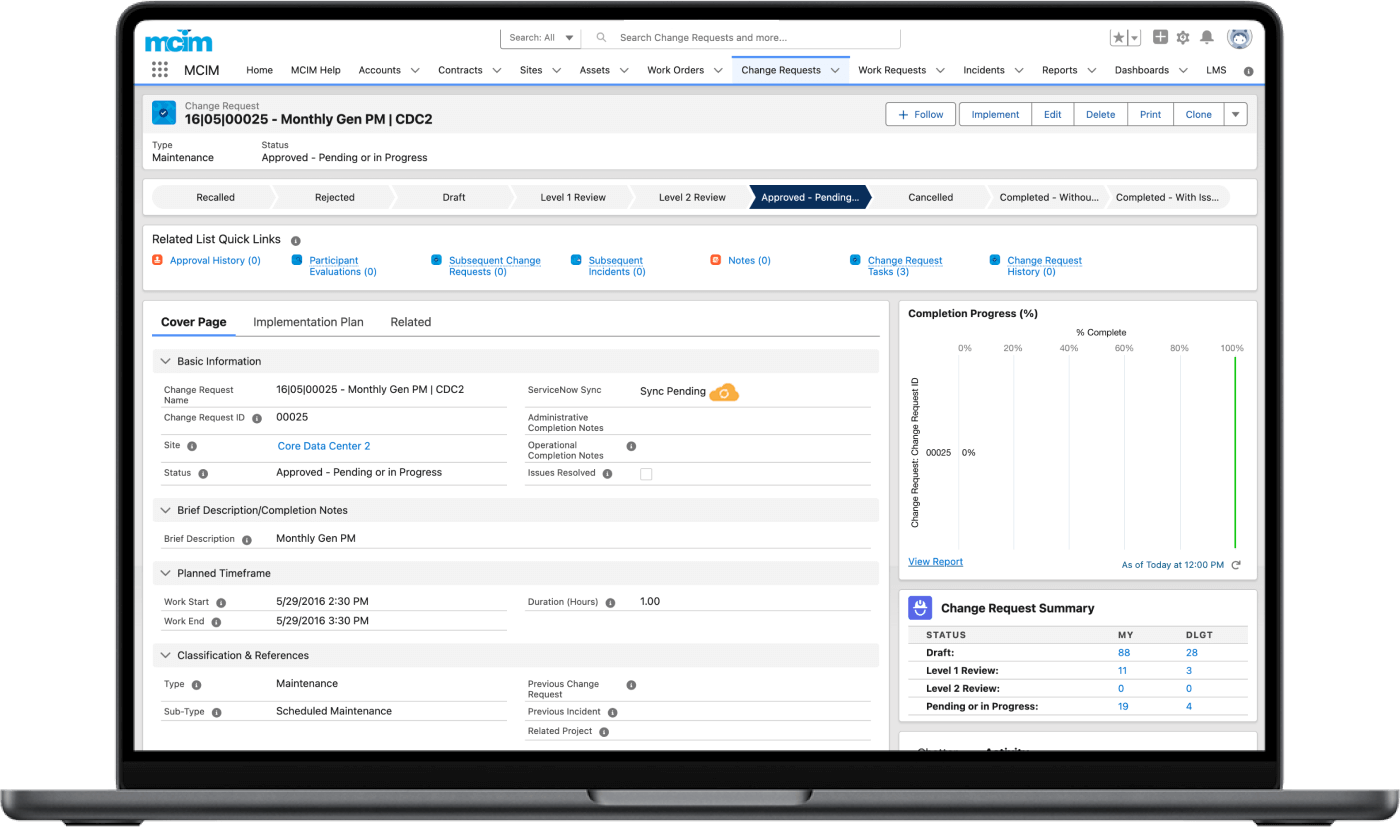The width and height of the screenshot is (1400, 827).
Task: Open the App Launcher grid icon
Action: point(160,70)
